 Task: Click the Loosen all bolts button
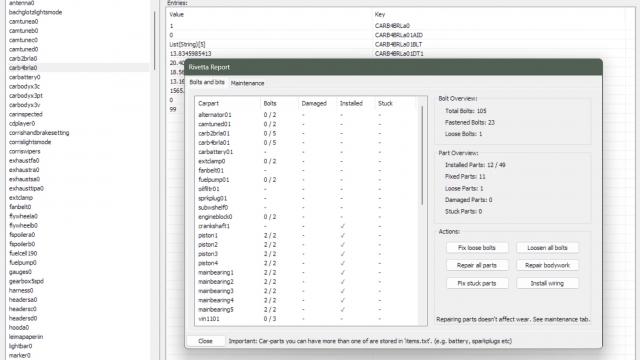click(547, 248)
